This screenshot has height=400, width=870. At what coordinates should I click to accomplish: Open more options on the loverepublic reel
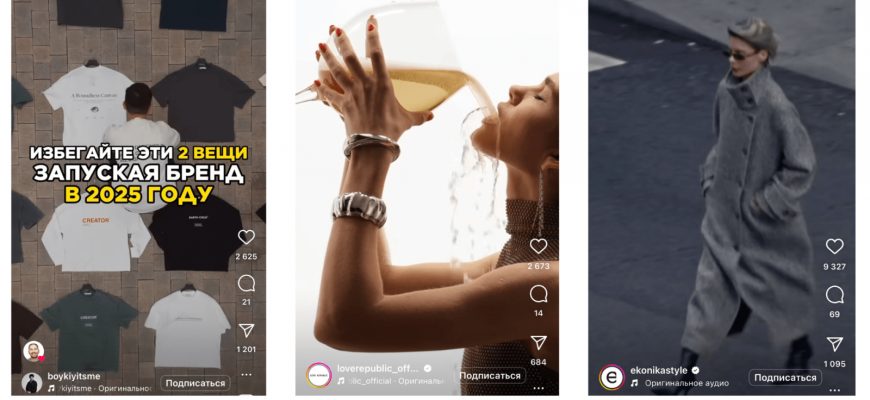coord(538,388)
